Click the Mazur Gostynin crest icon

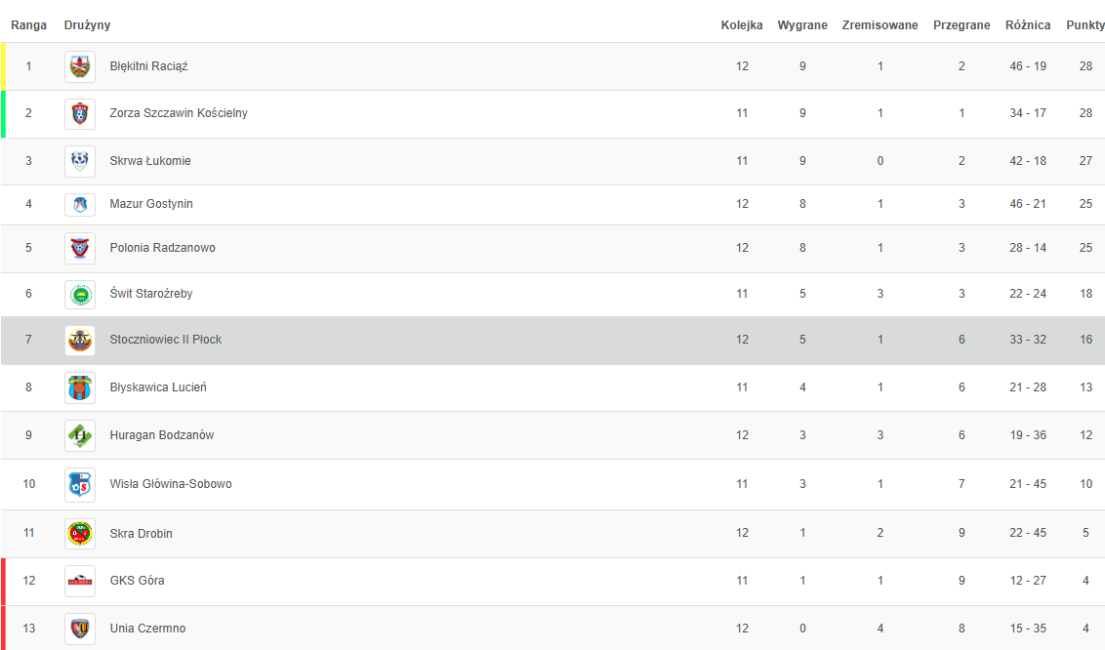pyautogui.click(x=80, y=205)
